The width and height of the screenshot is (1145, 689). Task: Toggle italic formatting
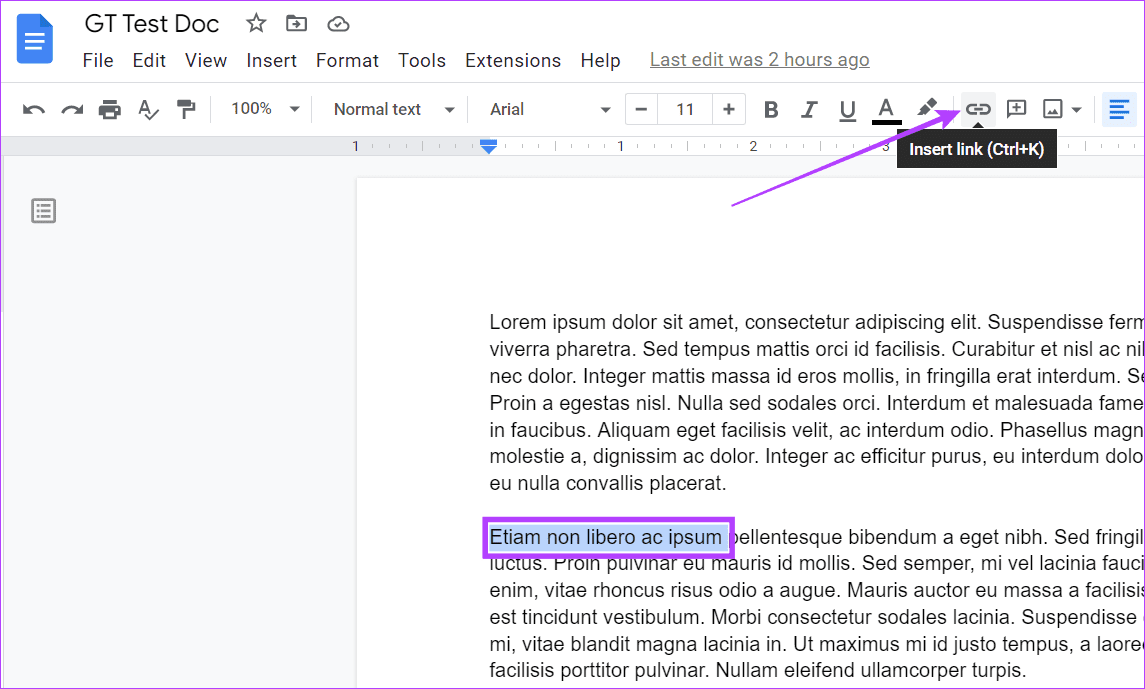pyautogui.click(x=808, y=109)
